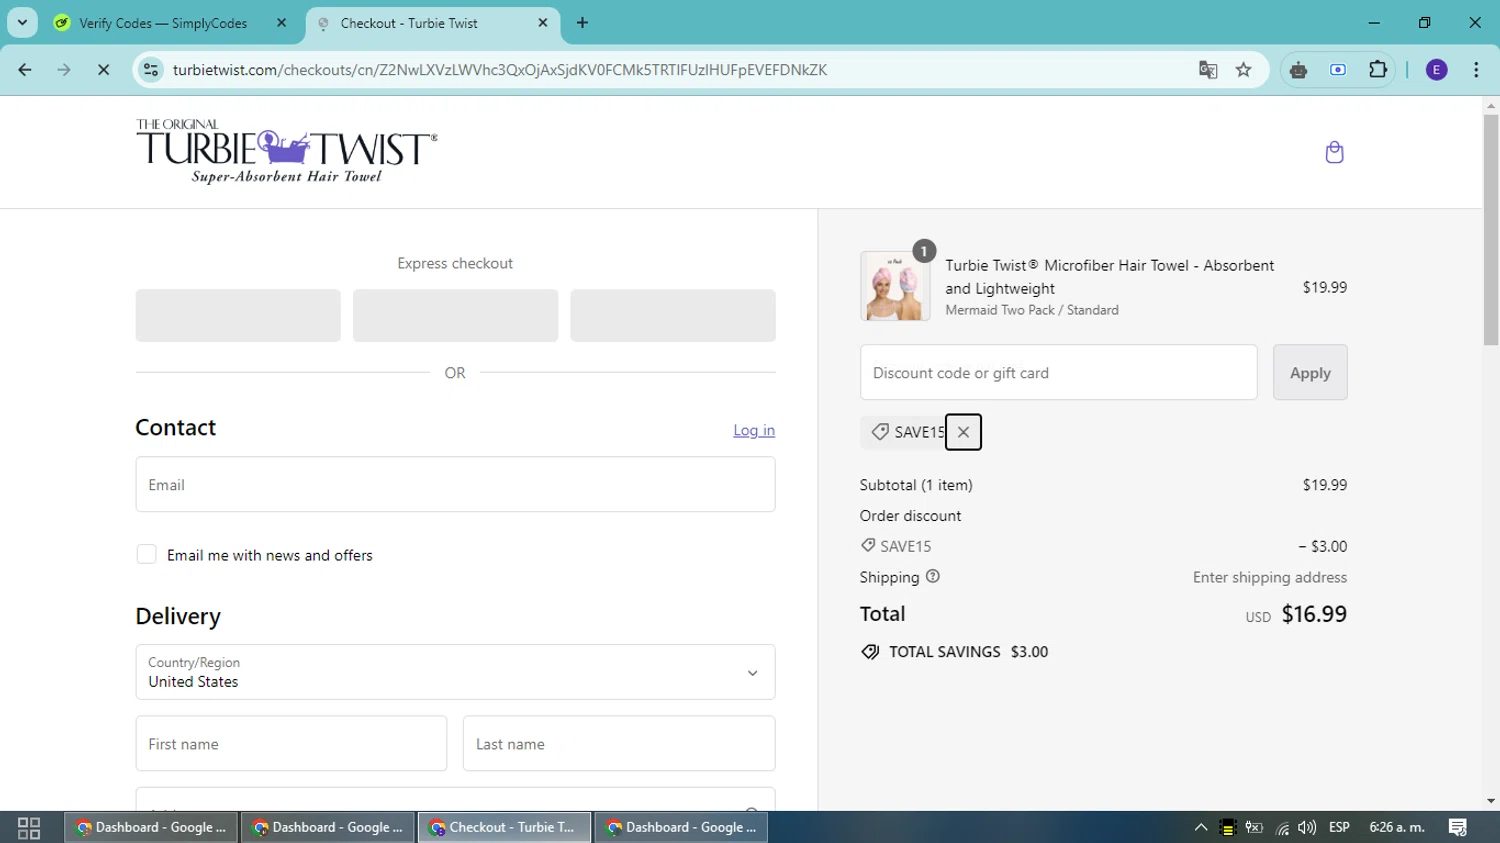The image size is (1500, 843).
Task: Click the Log in link
Action: click(754, 430)
